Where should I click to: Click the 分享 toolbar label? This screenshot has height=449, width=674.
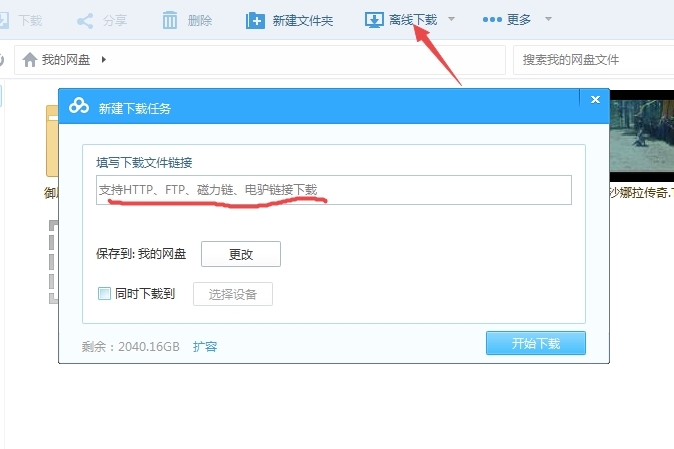point(115,20)
